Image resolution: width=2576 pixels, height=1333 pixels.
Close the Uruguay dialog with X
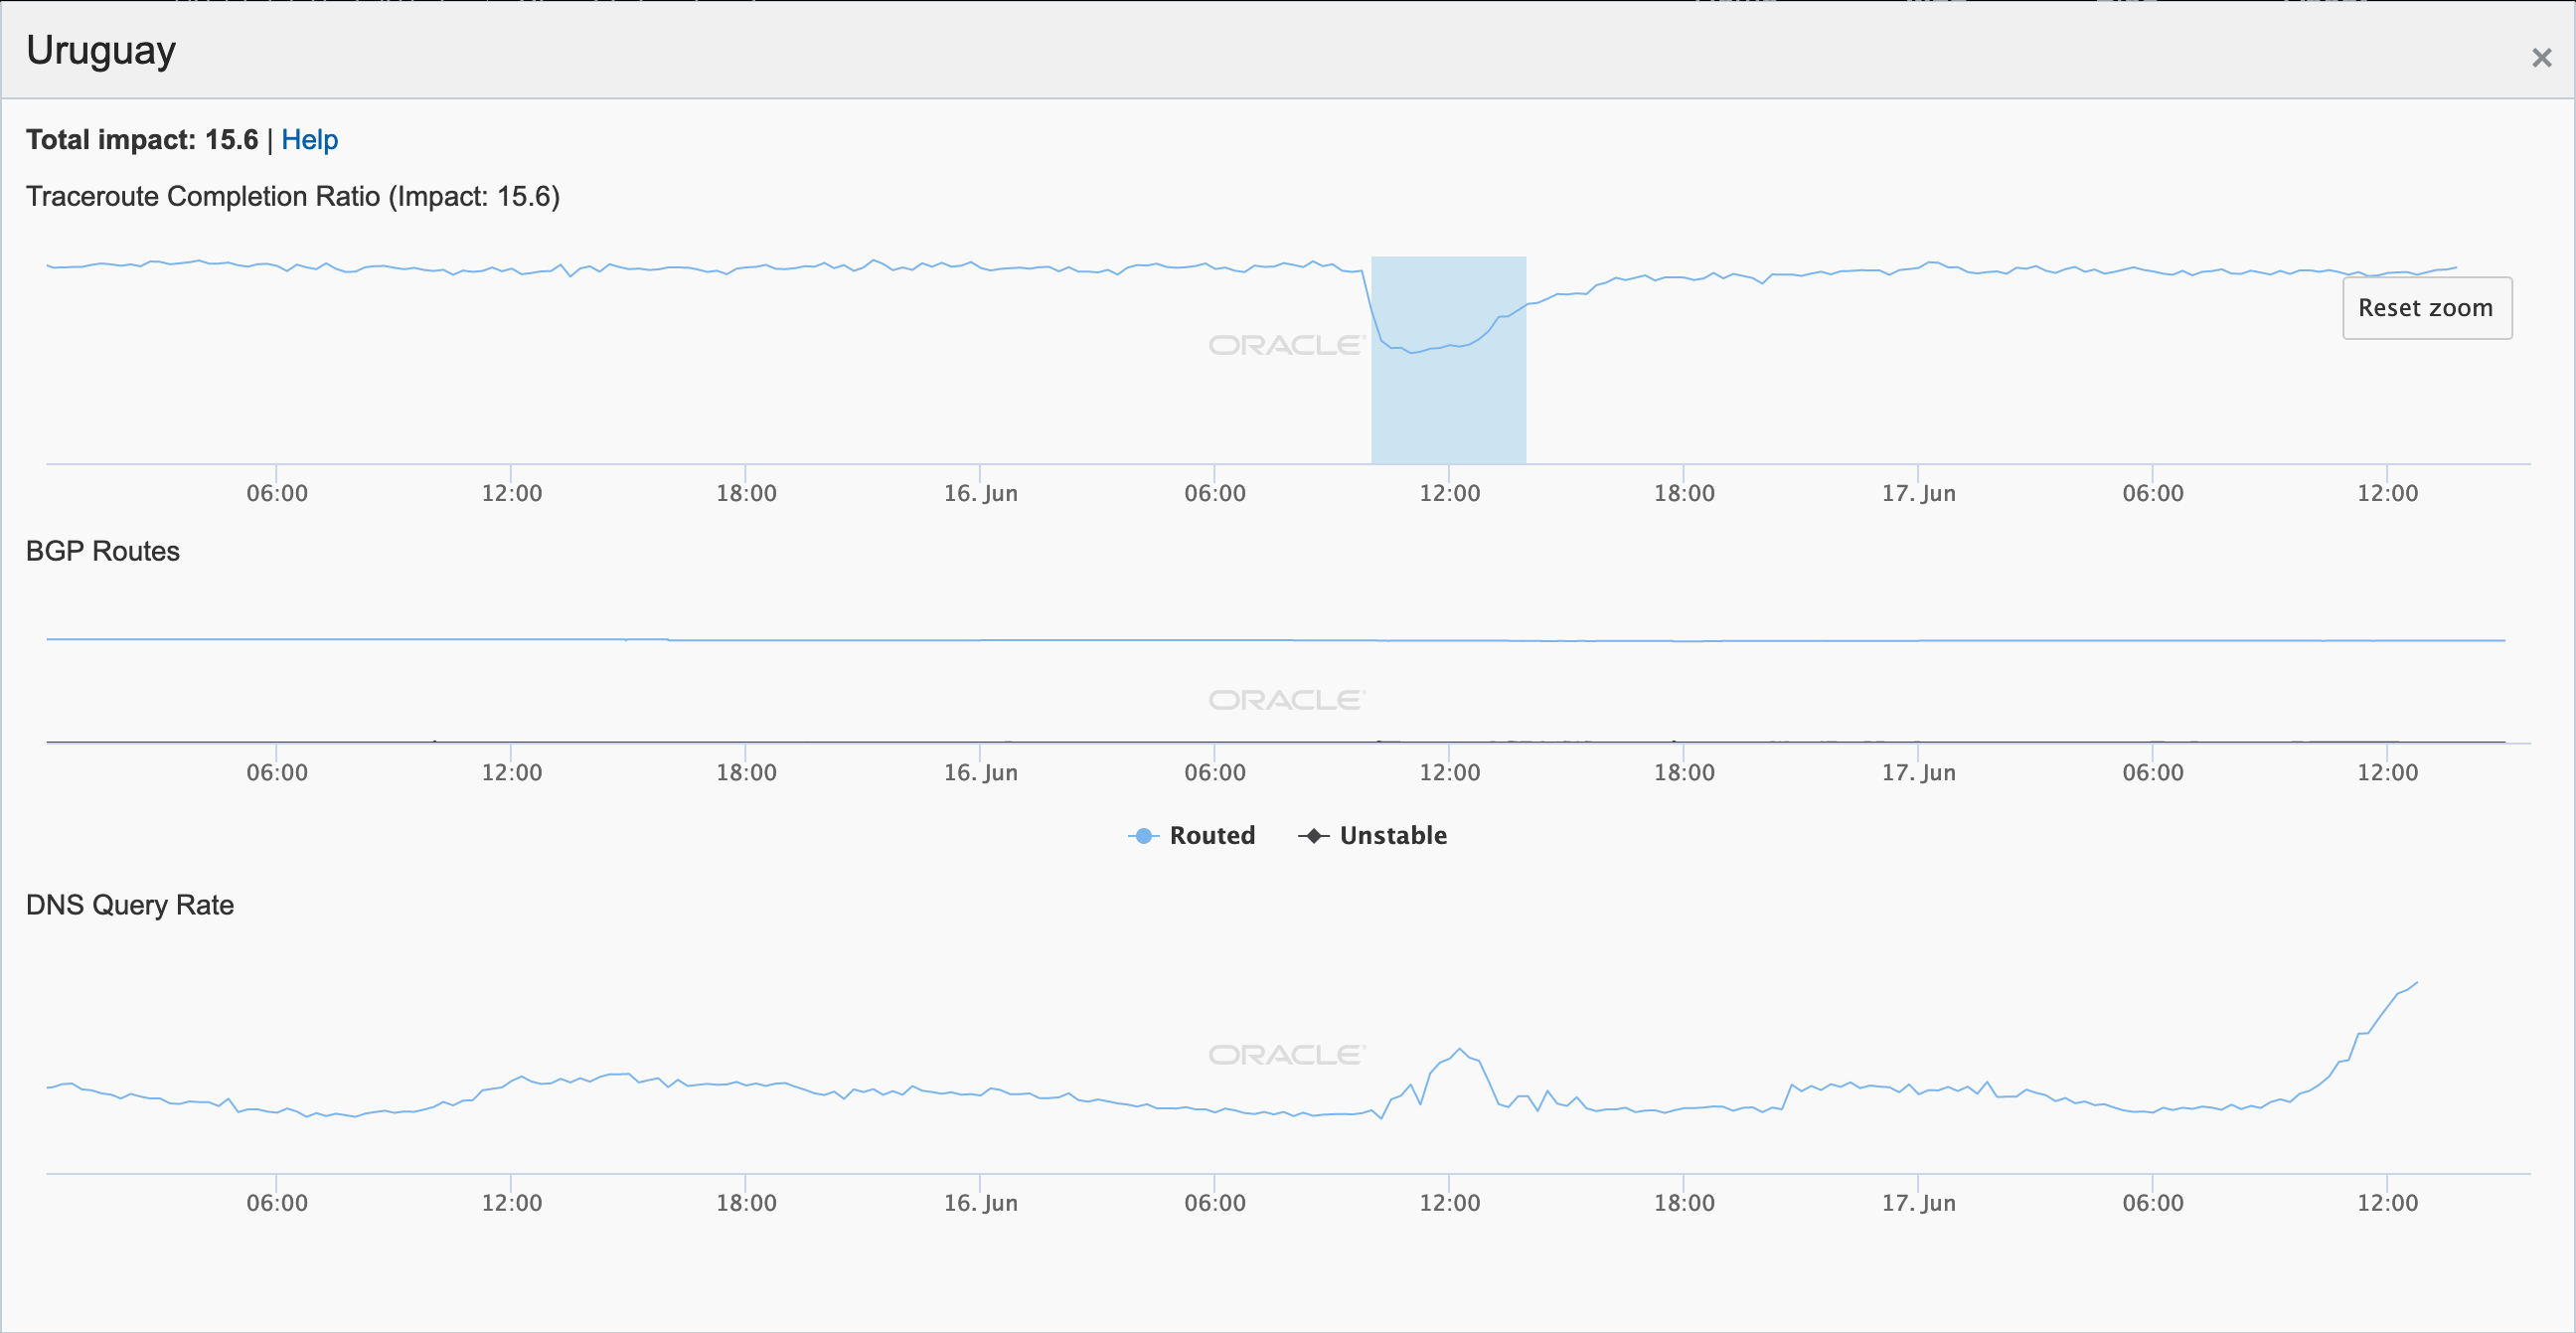click(2541, 58)
